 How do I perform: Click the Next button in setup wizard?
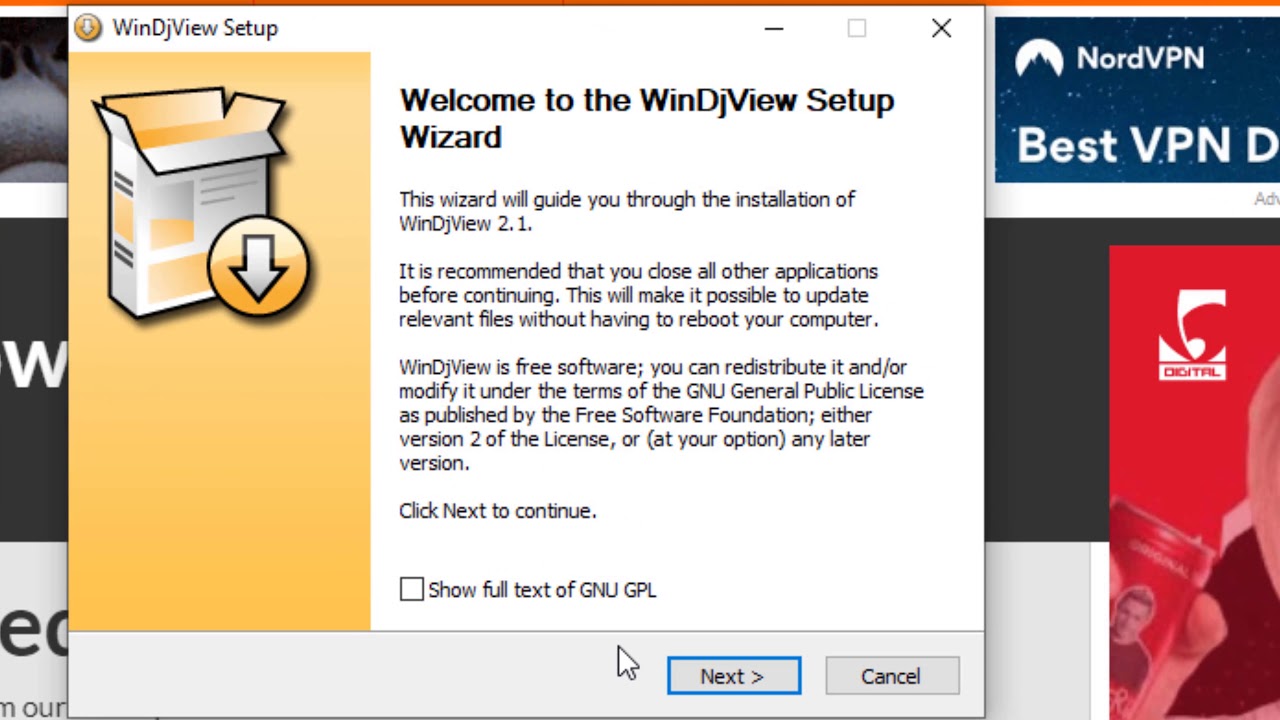pyautogui.click(x=734, y=676)
